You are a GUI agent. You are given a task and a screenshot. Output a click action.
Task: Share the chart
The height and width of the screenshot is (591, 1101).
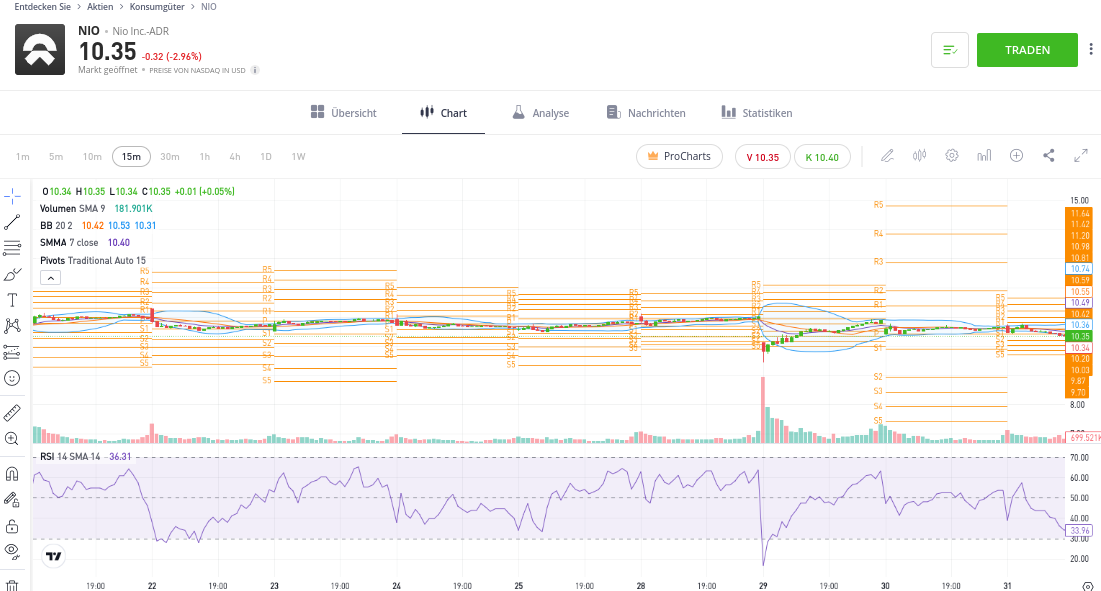[x=1048, y=156]
